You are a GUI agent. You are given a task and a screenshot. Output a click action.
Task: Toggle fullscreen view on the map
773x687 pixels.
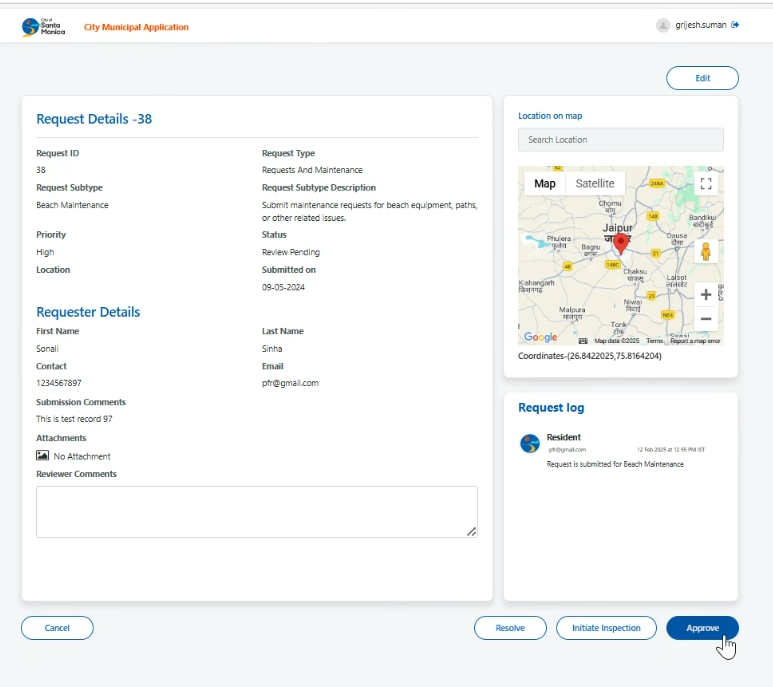pos(706,184)
